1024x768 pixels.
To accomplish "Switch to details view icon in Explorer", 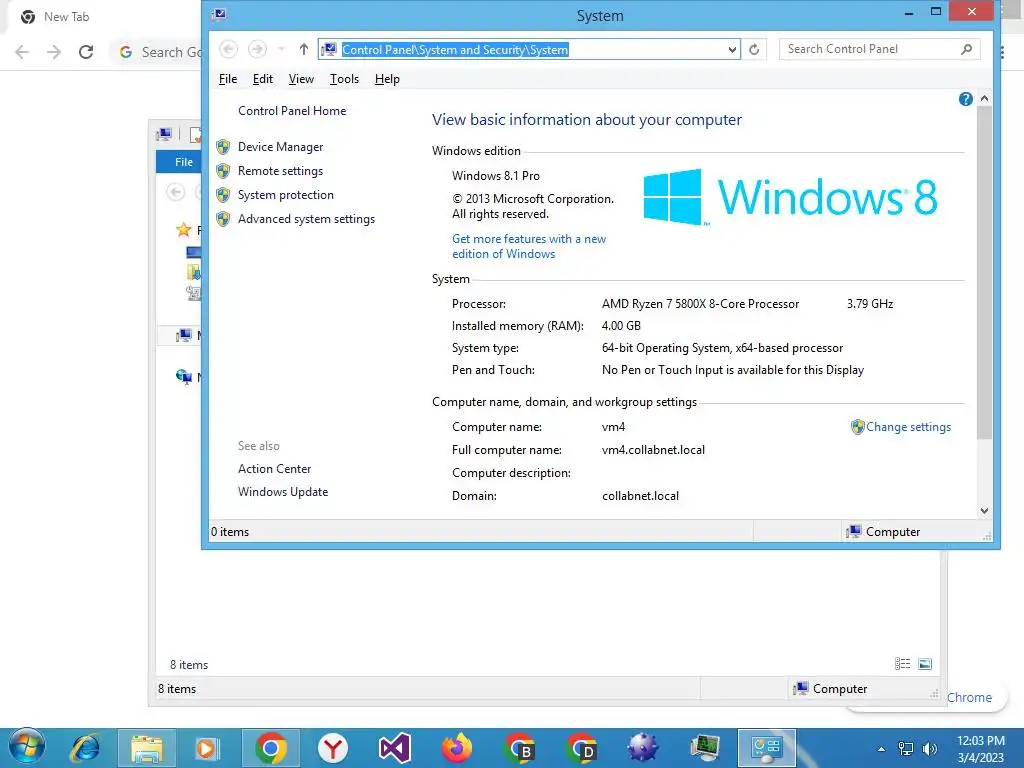I will (903, 664).
